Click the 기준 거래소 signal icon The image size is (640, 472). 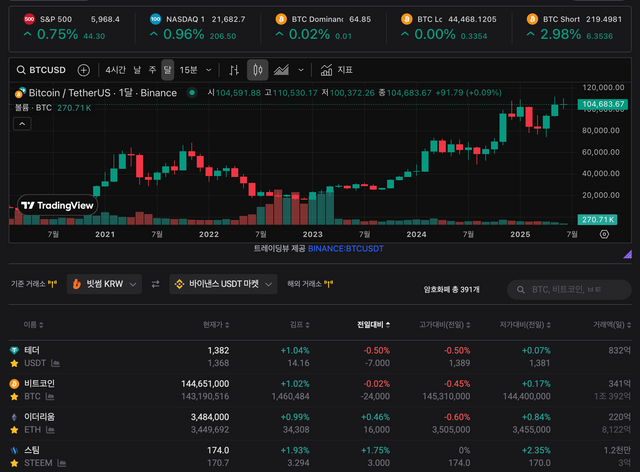[x=52, y=284]
